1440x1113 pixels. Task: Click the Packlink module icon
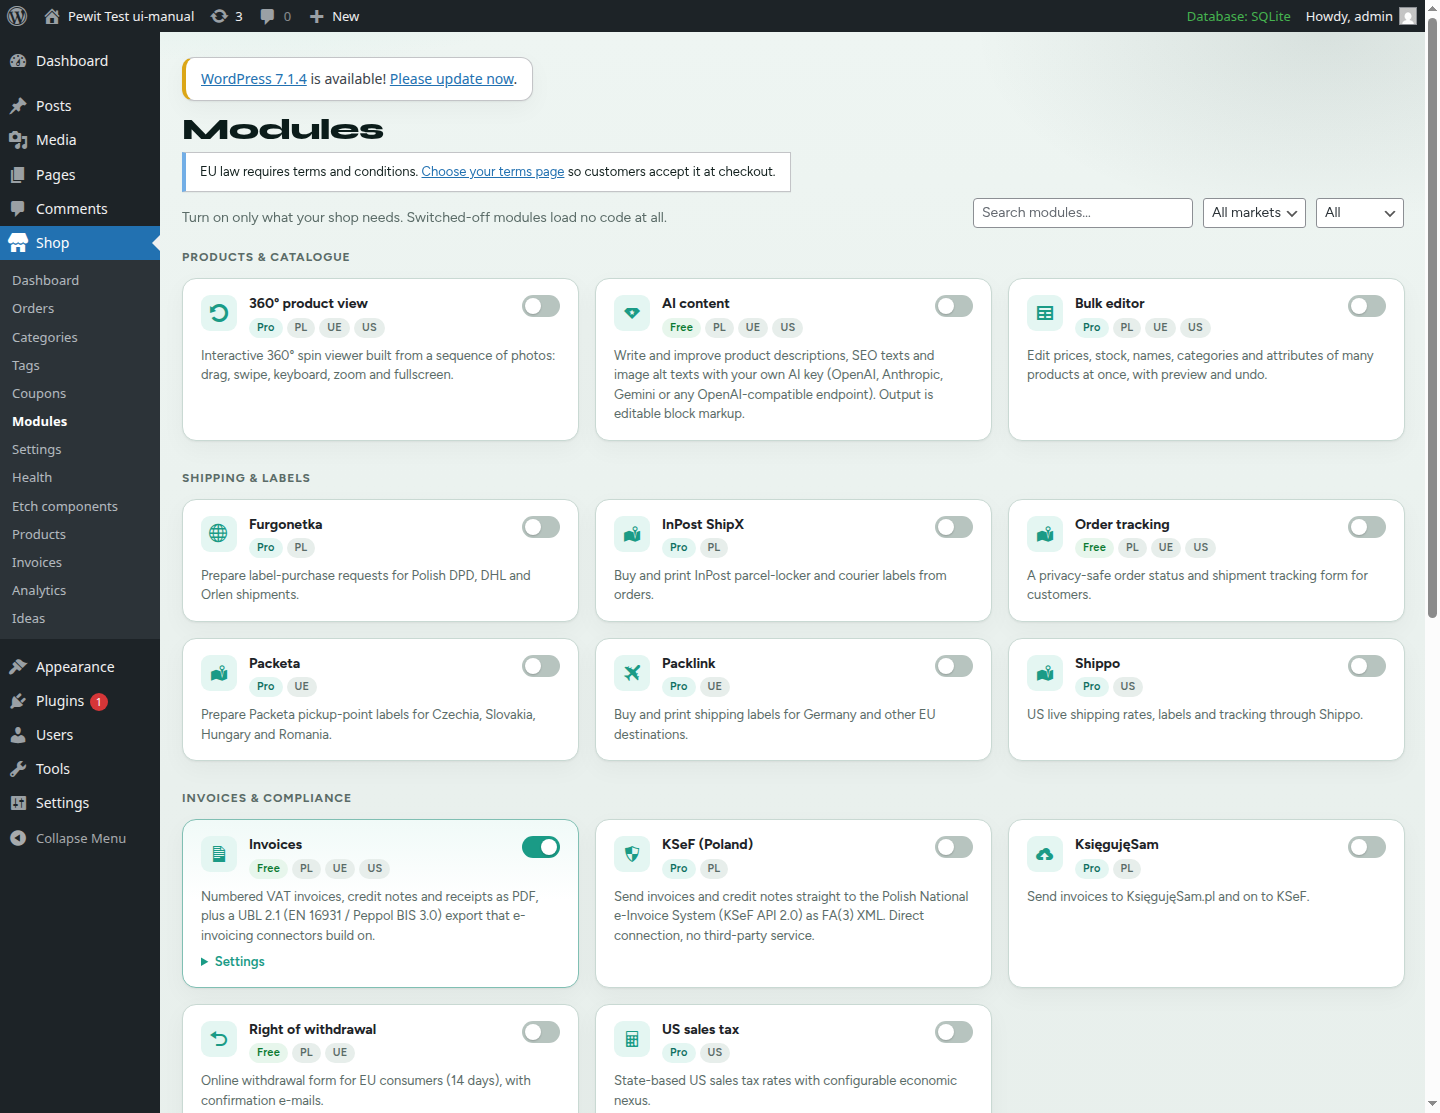tap(632, 673)
